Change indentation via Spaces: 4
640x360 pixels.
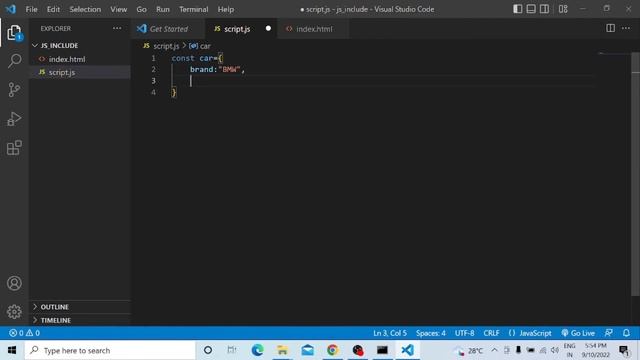click(x=431, y=333)
